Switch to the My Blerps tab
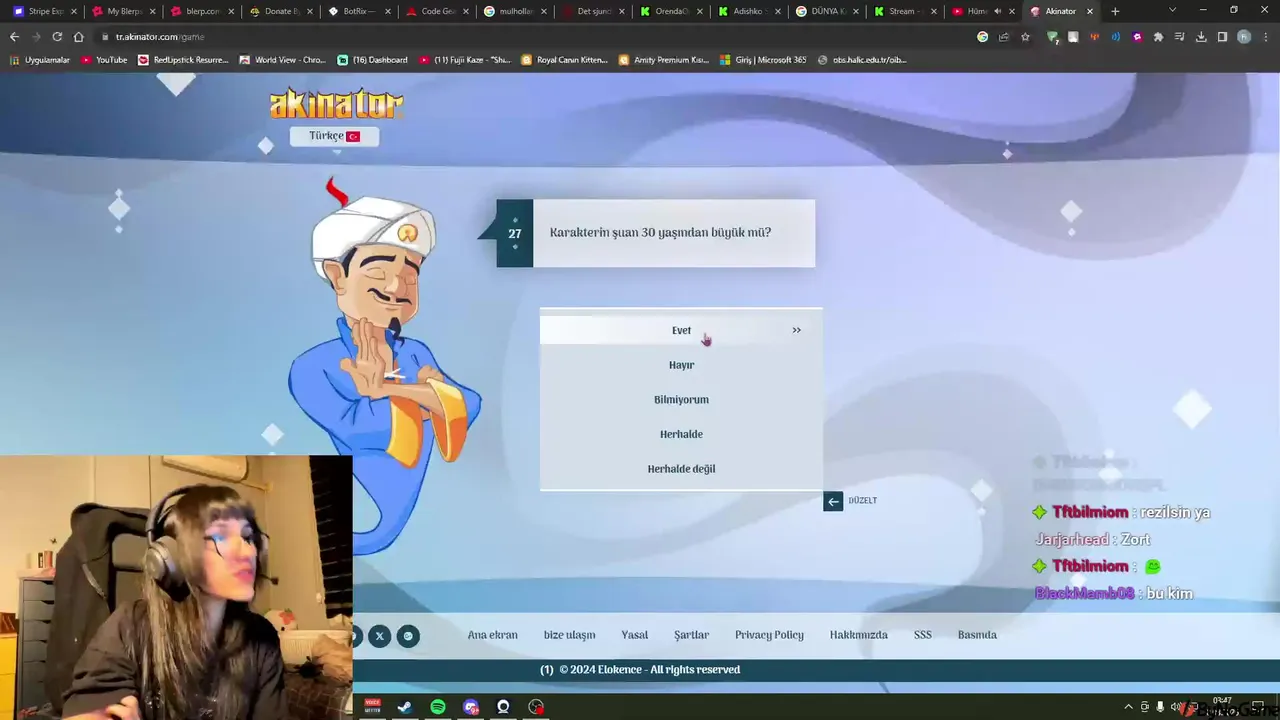Viewport: 1280px width, 720px height. [x=124, y=11]
